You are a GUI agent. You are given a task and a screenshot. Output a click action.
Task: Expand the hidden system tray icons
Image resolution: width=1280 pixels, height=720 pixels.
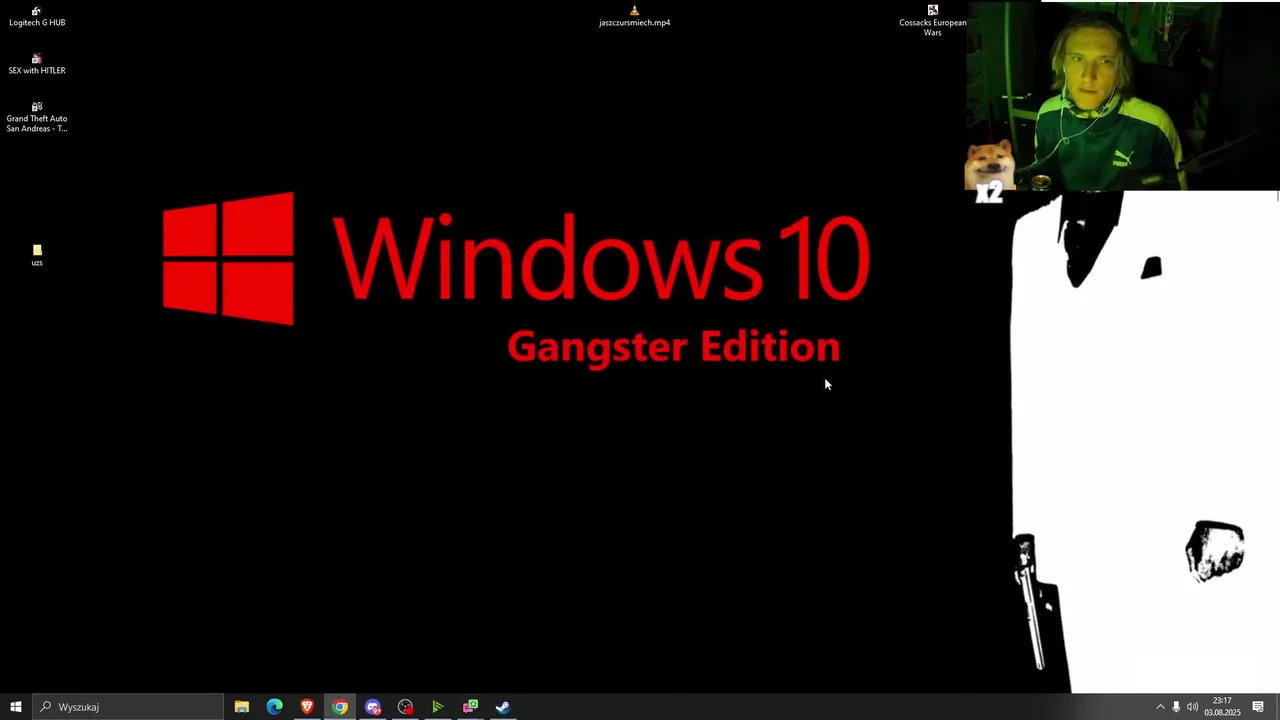(x=1160, y=707)
